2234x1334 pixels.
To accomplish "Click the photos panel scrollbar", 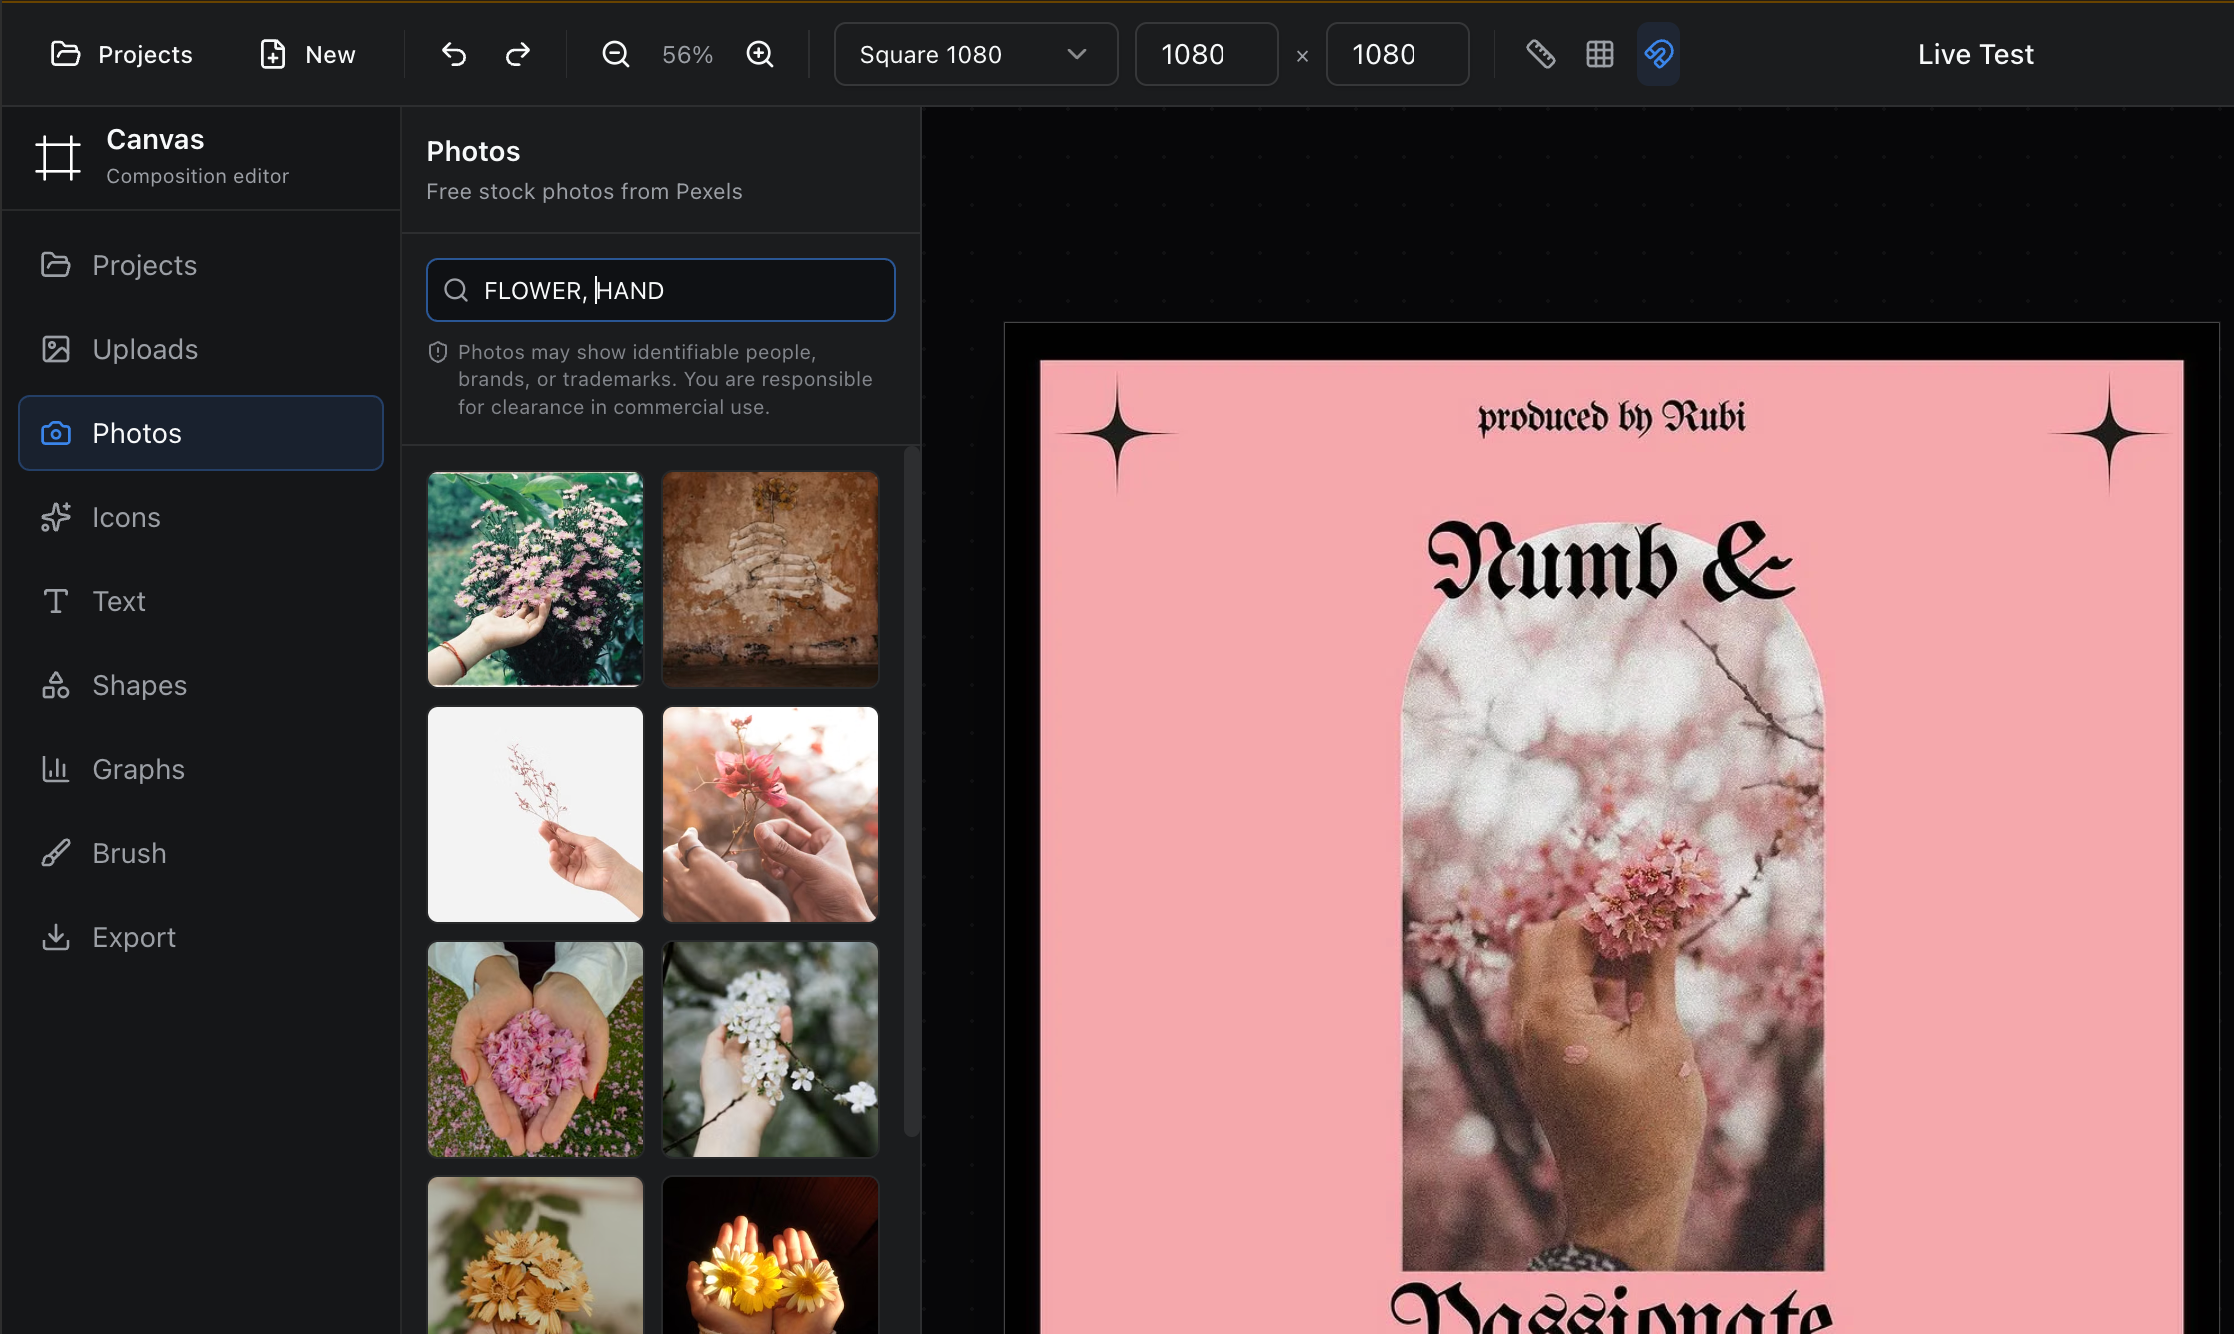I will [x=911, y=790].
